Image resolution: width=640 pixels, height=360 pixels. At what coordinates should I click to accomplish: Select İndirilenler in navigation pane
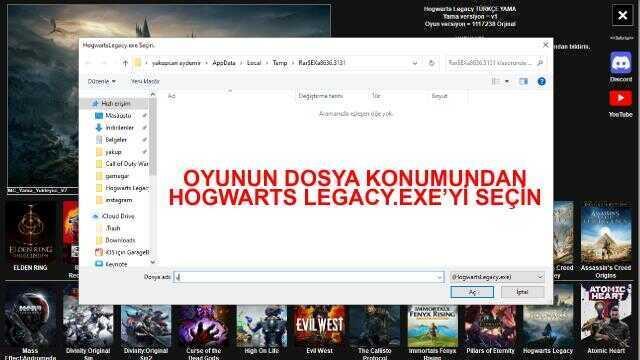coord(119,128)
